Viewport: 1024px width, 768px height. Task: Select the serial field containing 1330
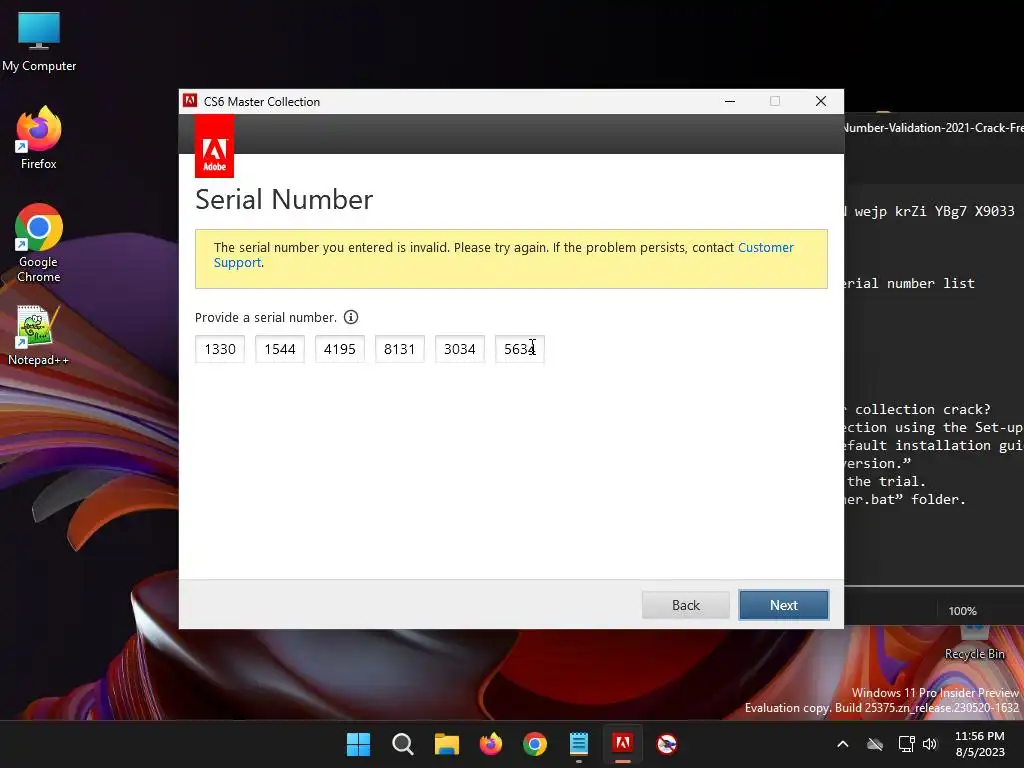(x=220, y=349)
